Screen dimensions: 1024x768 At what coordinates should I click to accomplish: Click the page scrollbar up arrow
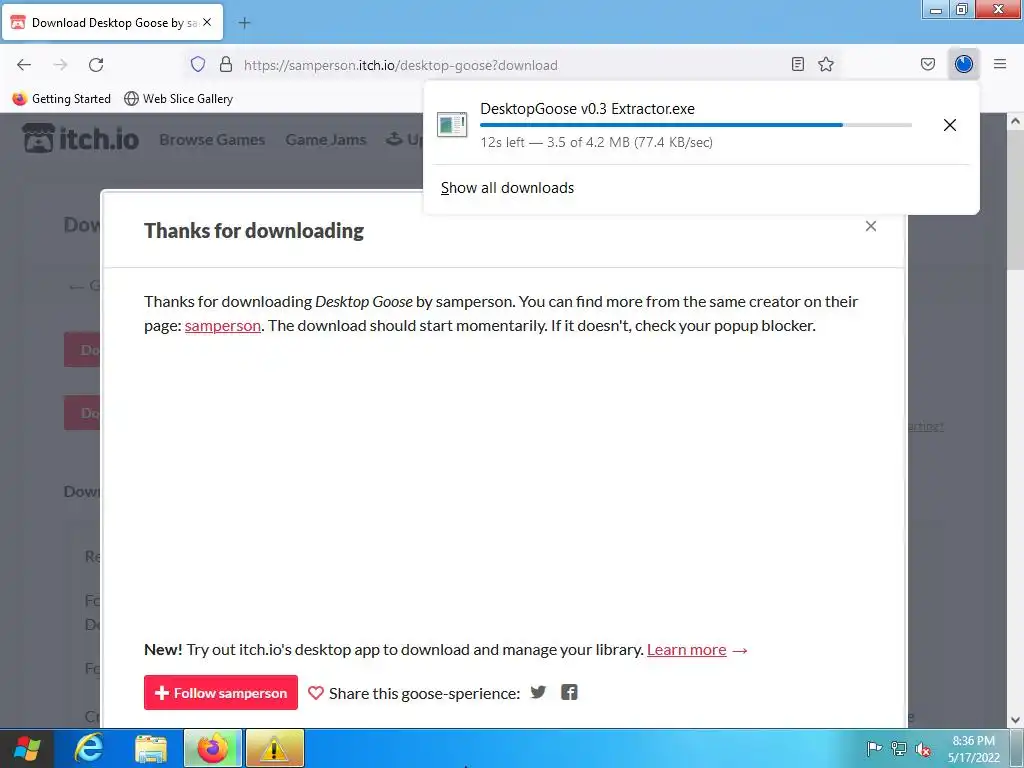click(x=1016, y=121)
